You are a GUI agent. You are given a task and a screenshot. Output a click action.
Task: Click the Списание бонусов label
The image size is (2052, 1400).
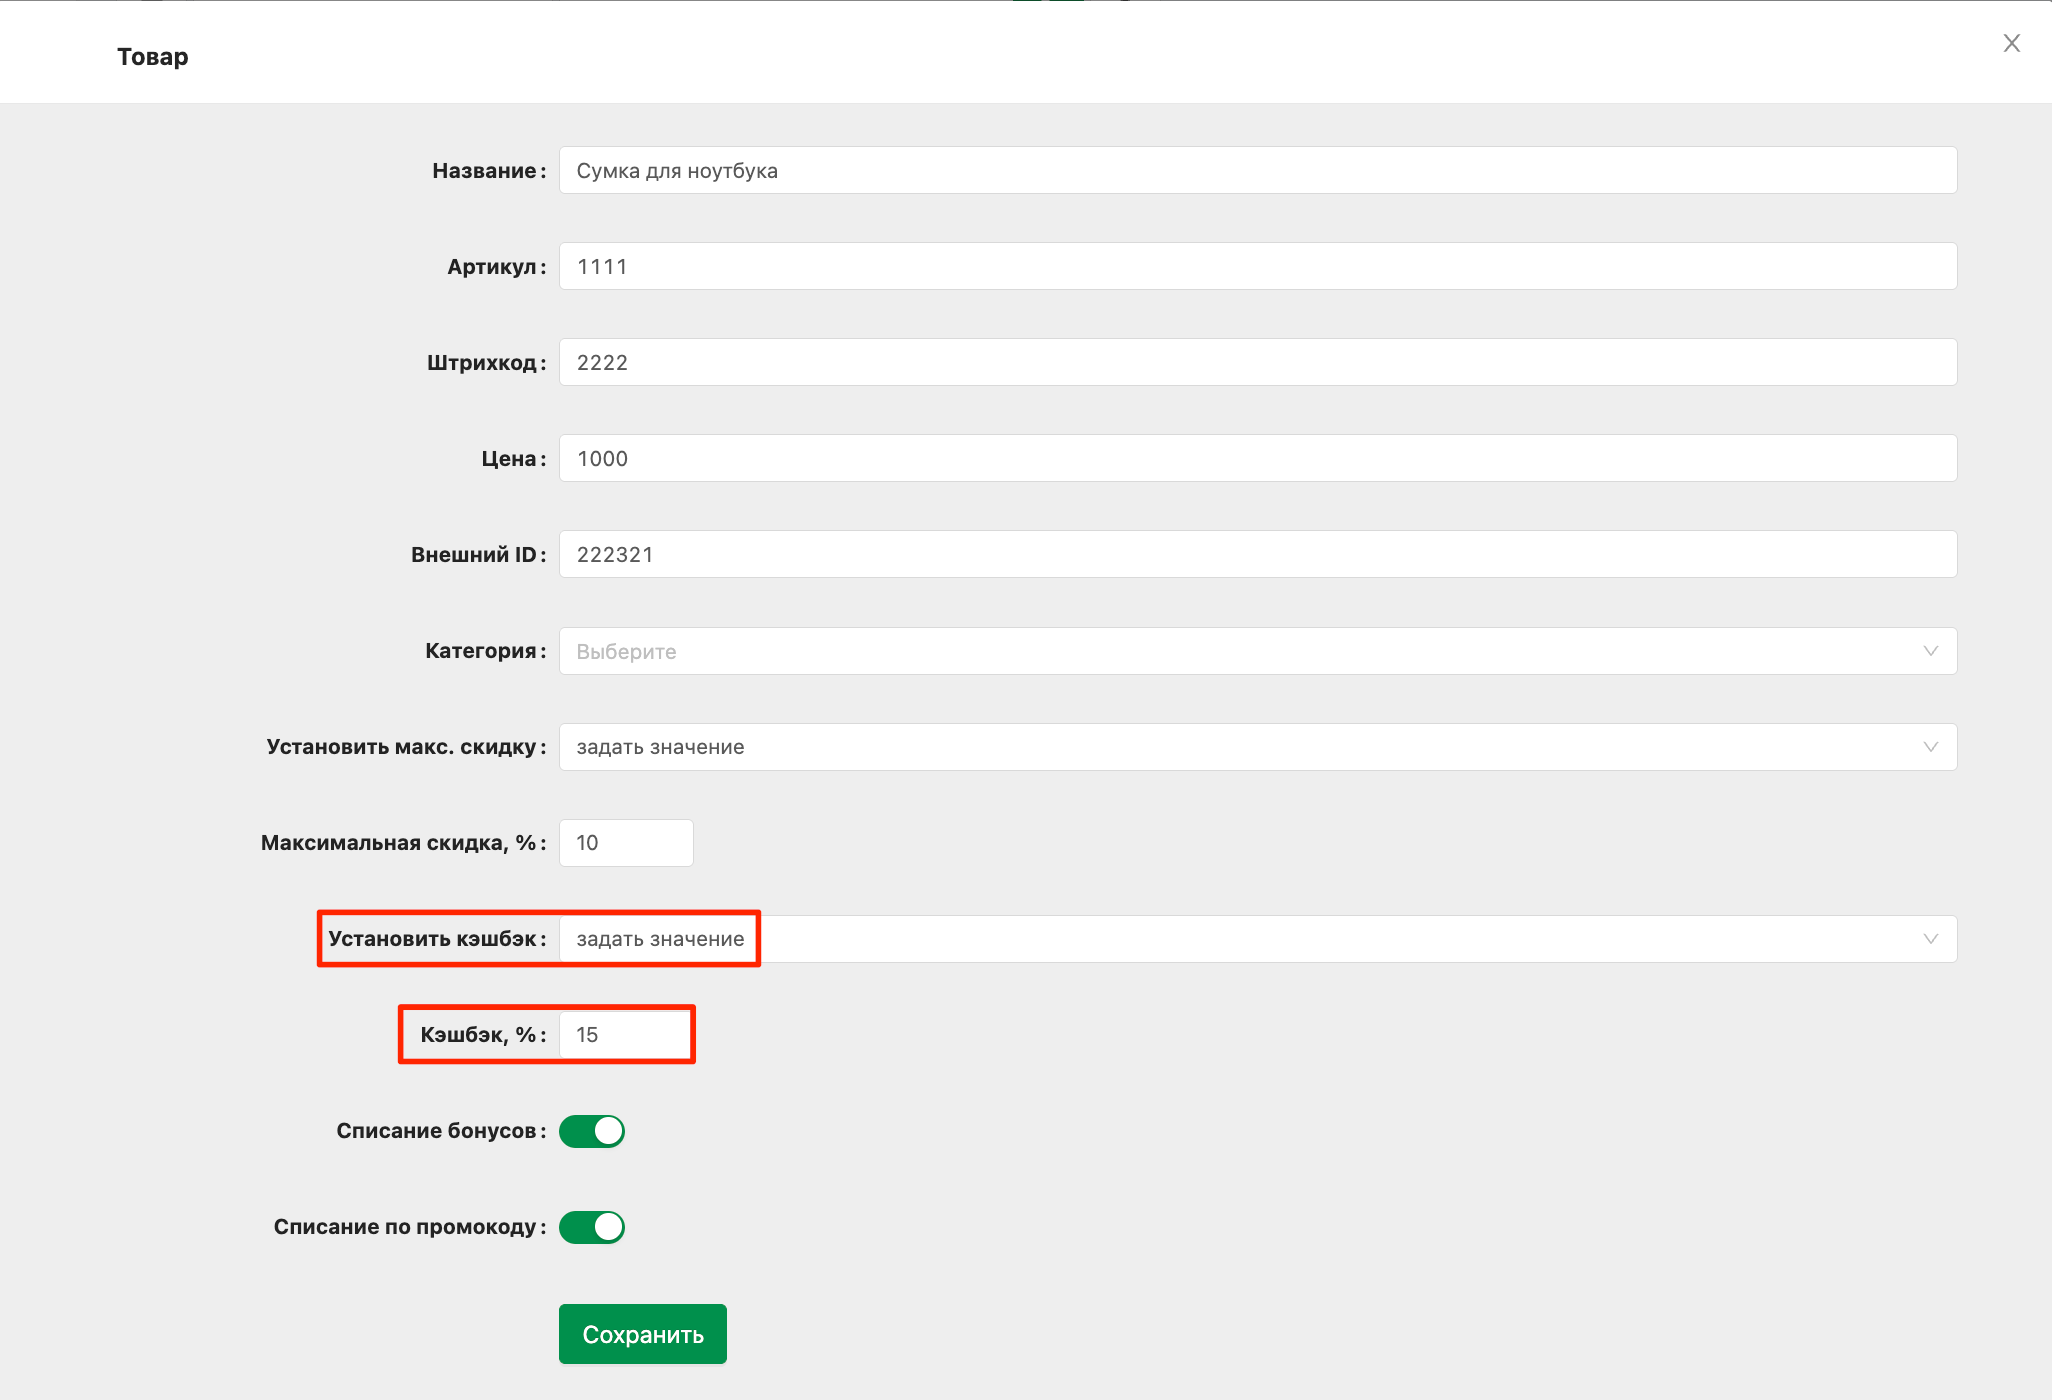click(x=436, y=1131)
